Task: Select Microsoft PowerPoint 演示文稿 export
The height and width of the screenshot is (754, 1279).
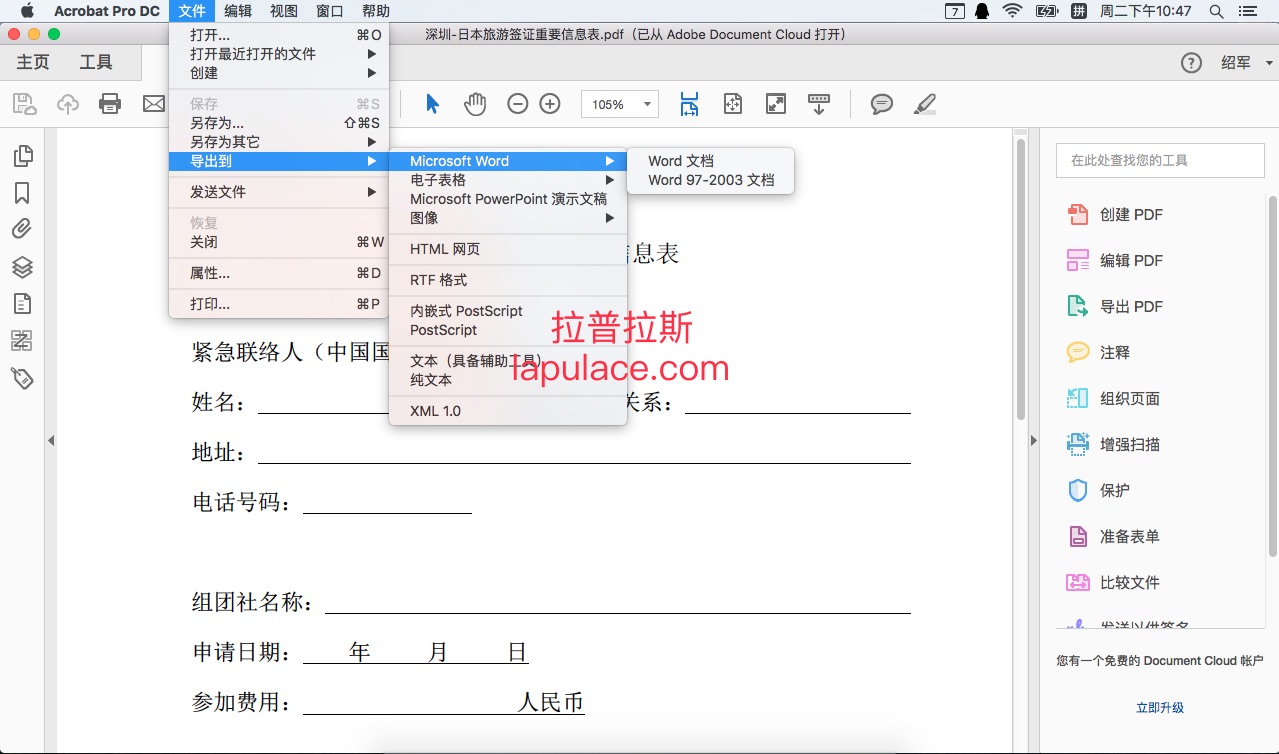Action: click(x=508, y=199)
